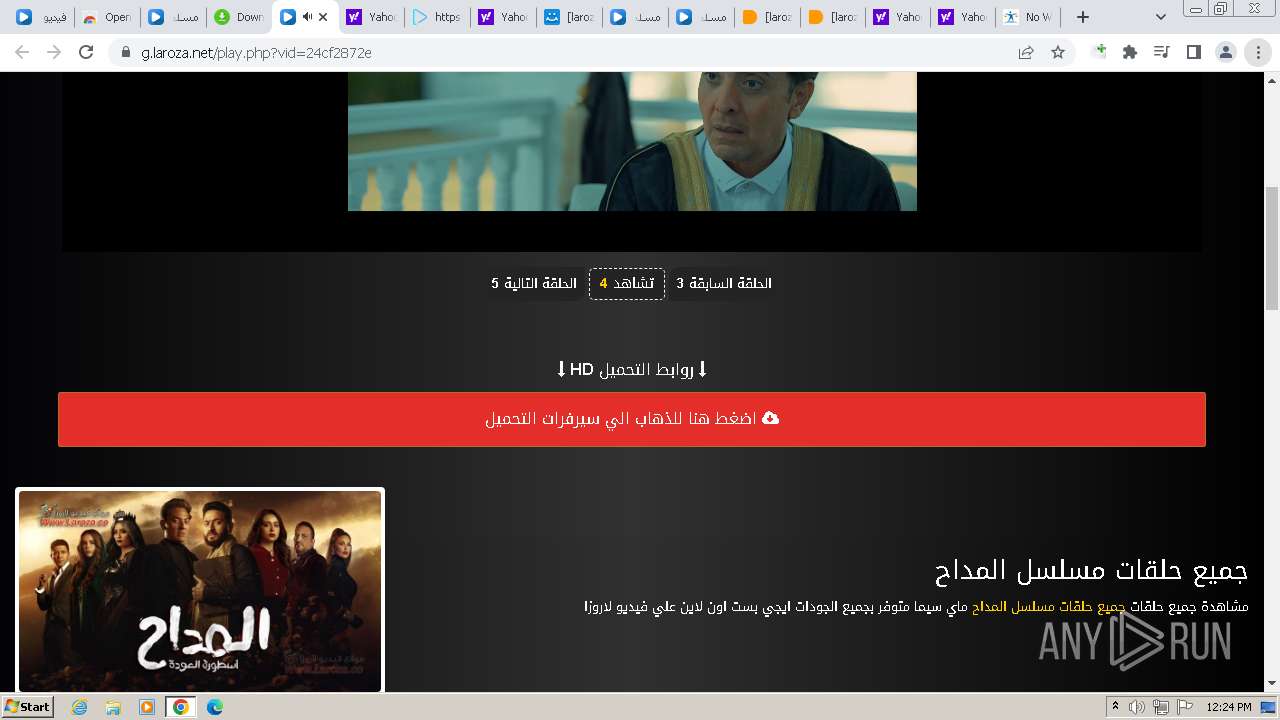Click the 12:24 PM clock
The height and width of the screenshot is (720, 1280).
coord(1229,707)
